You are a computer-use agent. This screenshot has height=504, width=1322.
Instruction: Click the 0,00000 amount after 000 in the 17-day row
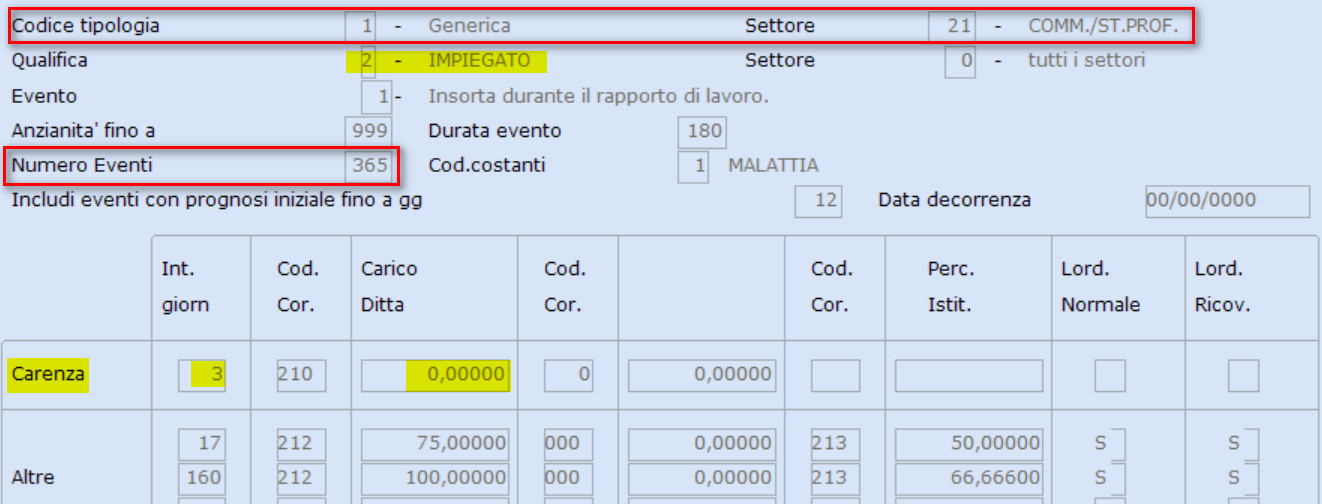tap(702, 443)
